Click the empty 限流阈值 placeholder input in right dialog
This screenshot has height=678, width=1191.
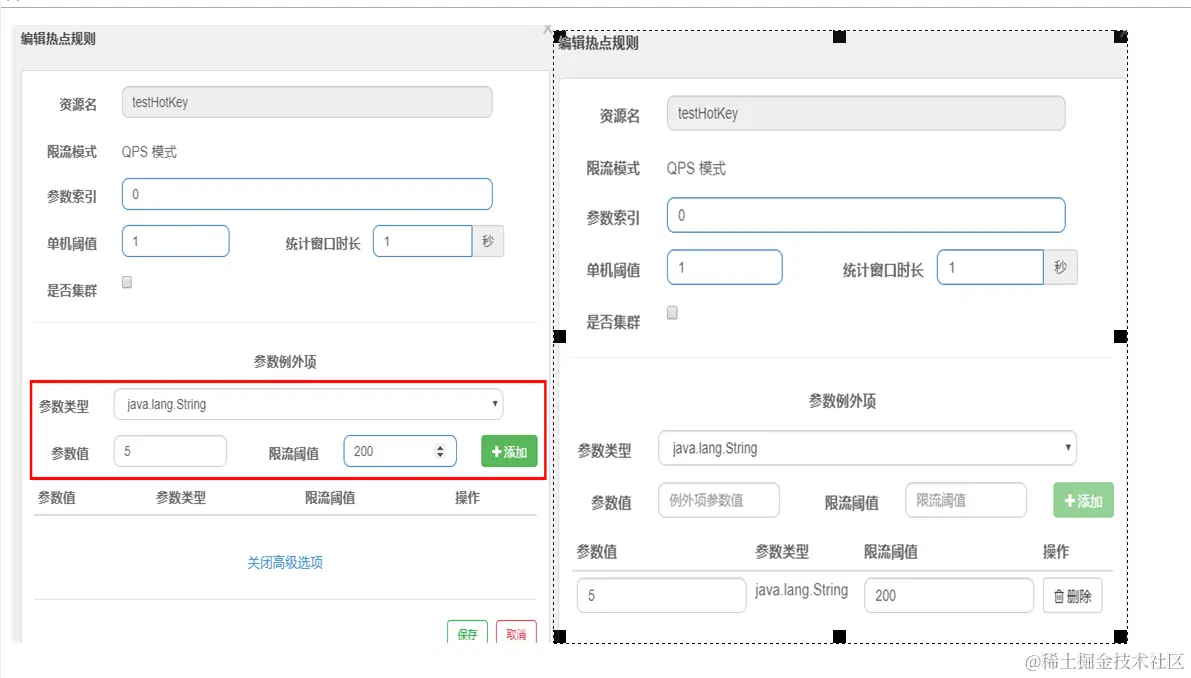point(965,500)
